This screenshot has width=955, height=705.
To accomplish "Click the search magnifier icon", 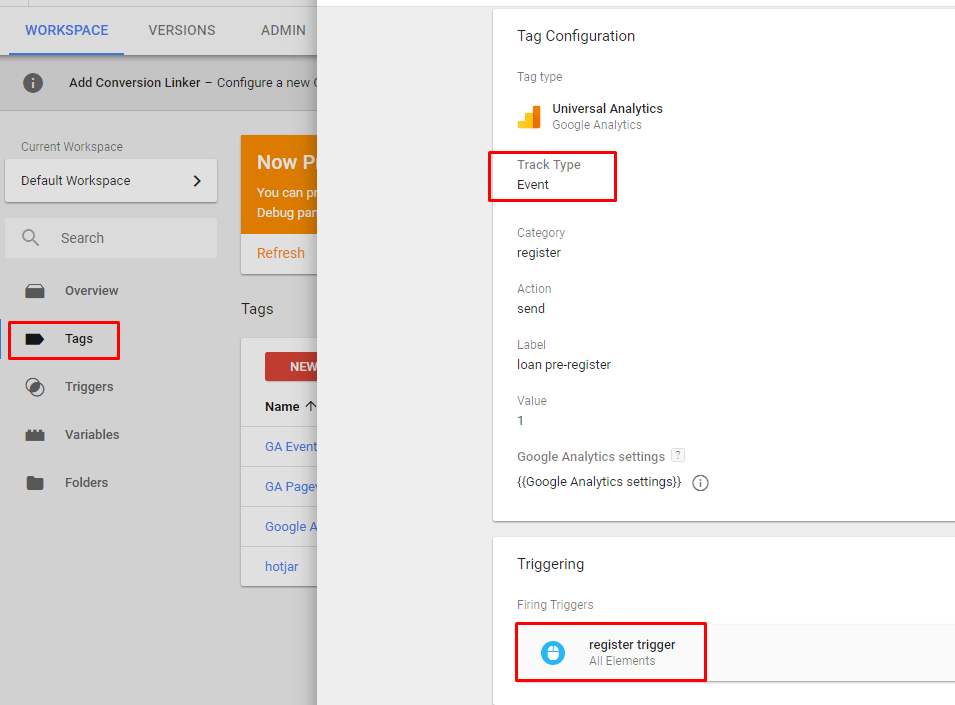I will coord(30,237).
